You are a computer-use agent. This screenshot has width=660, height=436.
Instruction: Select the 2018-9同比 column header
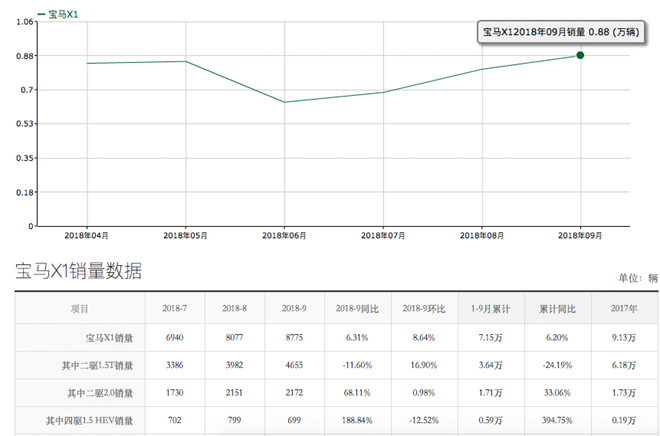pos(357,309)
